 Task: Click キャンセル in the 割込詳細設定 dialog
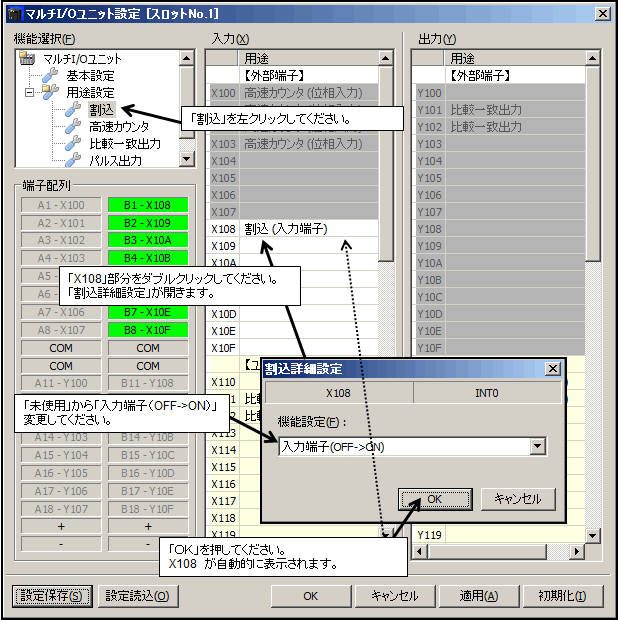click(517, 498)
